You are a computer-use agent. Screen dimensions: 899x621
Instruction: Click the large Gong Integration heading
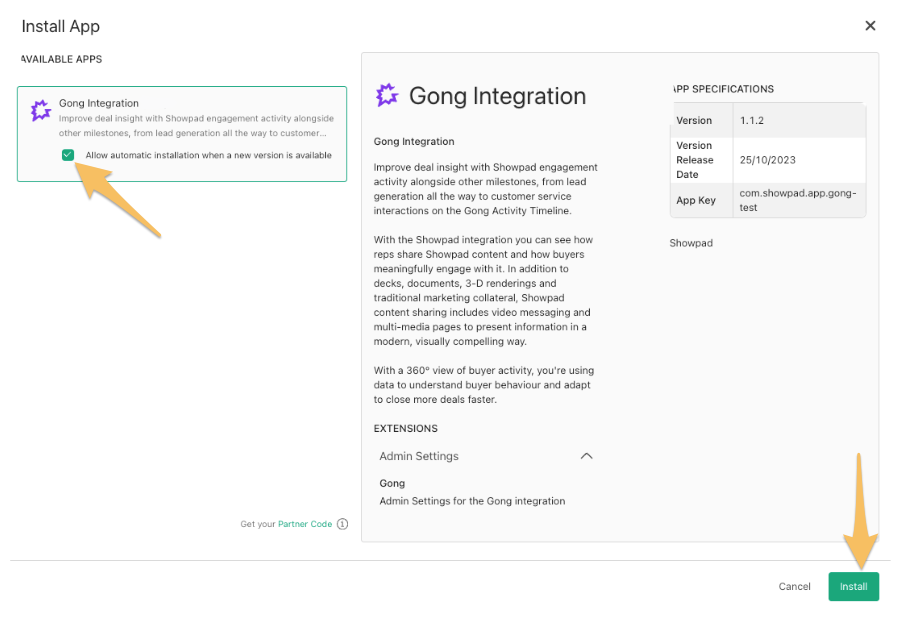497,96
